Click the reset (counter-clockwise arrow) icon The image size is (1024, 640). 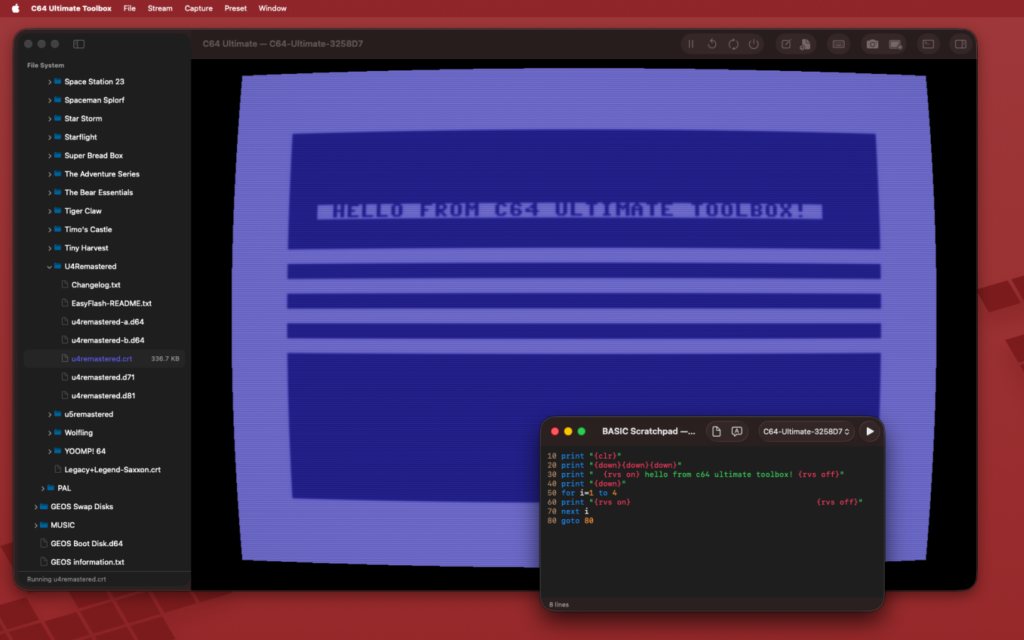click(x=712, y=44)
